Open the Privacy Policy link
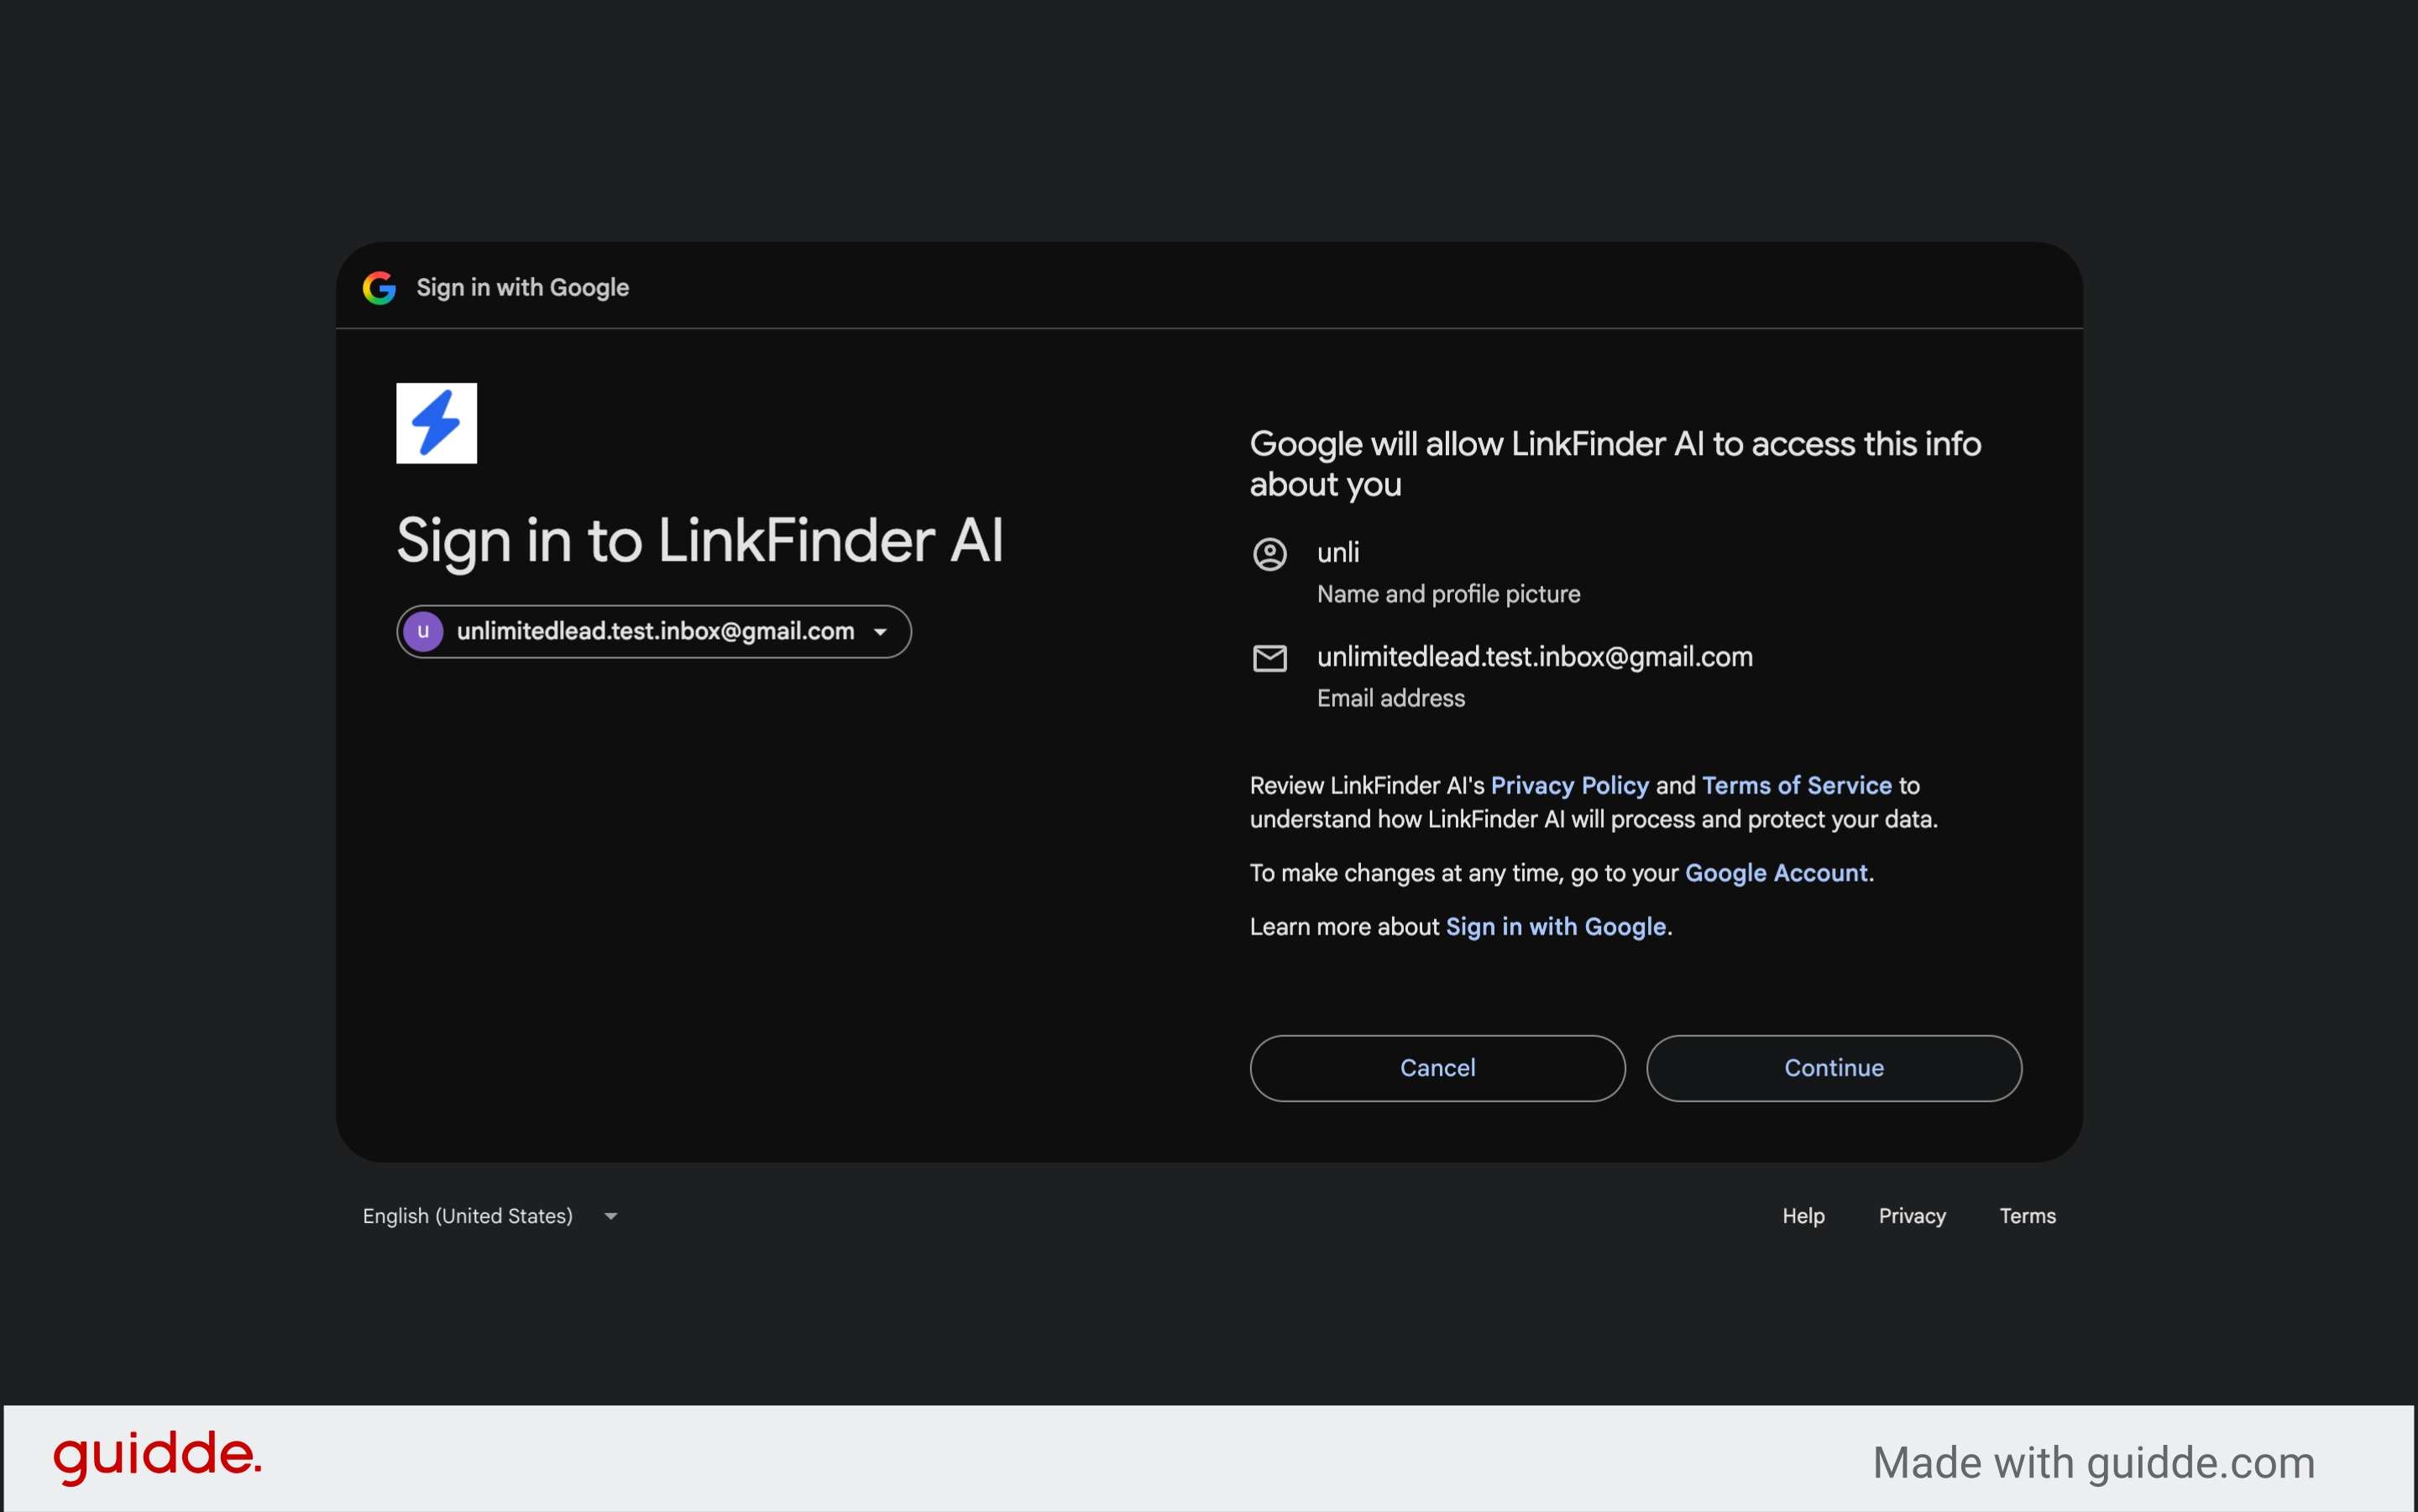The width and height of the screenshot is (2418, 1512). click(1569, 786)
